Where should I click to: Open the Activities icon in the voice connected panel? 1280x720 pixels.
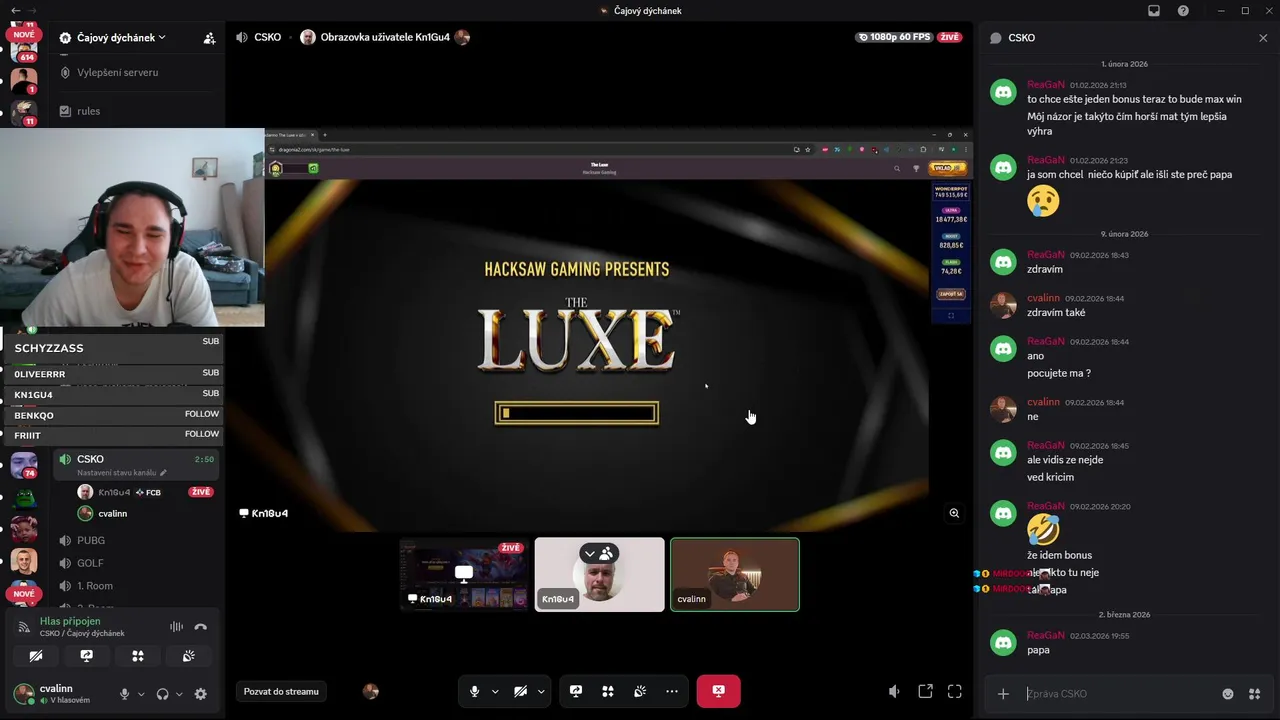click(138, 656)
